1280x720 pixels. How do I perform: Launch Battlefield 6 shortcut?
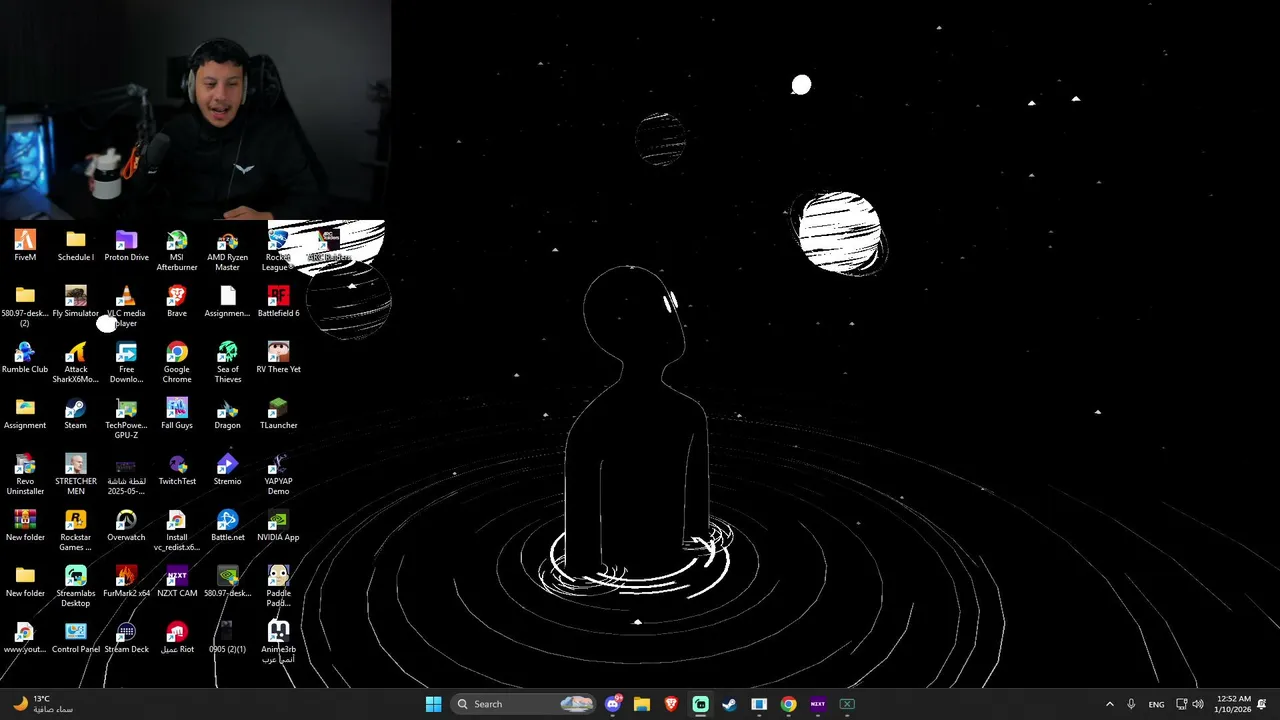278,302
